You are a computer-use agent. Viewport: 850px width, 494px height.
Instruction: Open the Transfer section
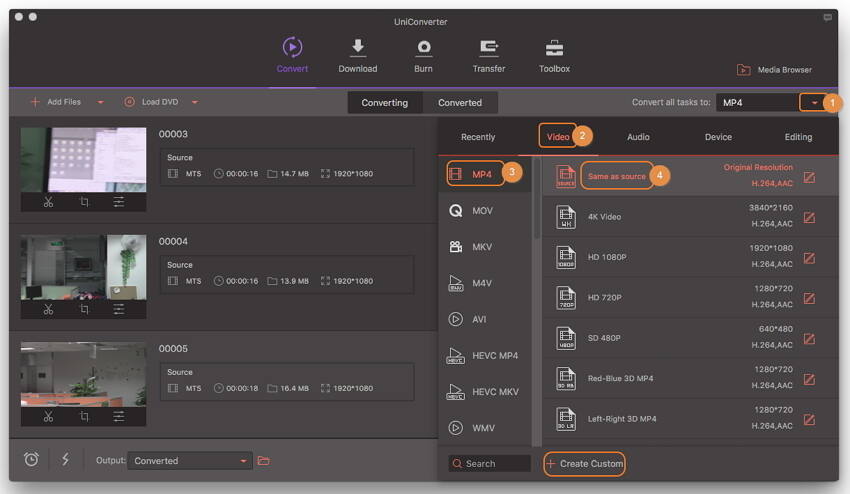[488, 55]
